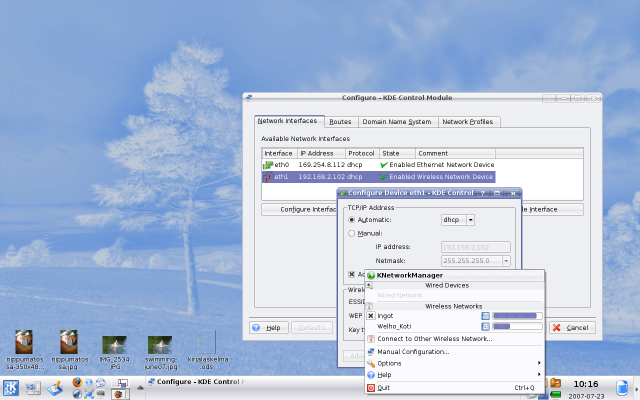The height and width of the screenshot is (400, 640).
Task: Click the Help button in Configure window
Action: click(x=269, y=328)
